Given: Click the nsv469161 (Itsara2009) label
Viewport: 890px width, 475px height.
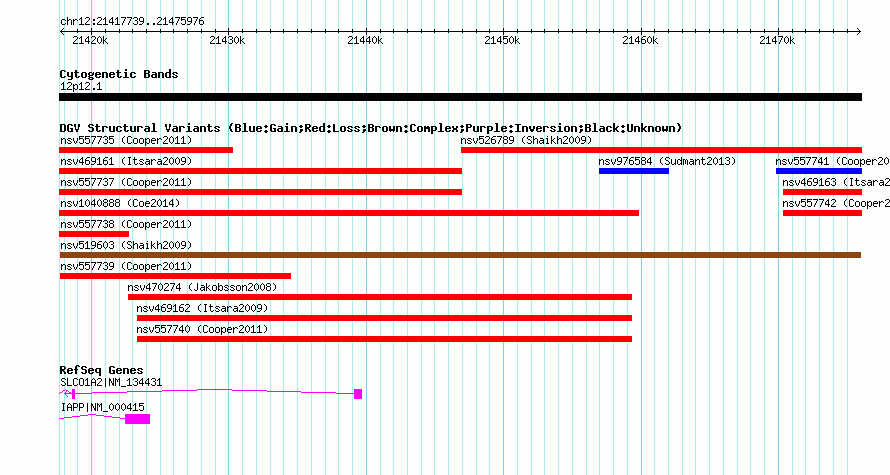Looking at the screenshot, I should pos(126,161).
